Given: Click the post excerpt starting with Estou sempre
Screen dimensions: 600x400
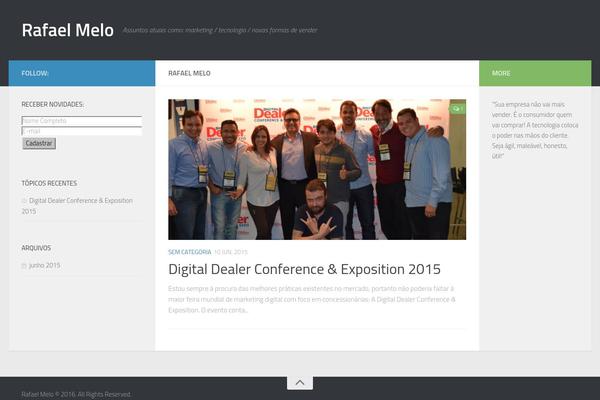Looking at the screenshot, I should 312,299.
